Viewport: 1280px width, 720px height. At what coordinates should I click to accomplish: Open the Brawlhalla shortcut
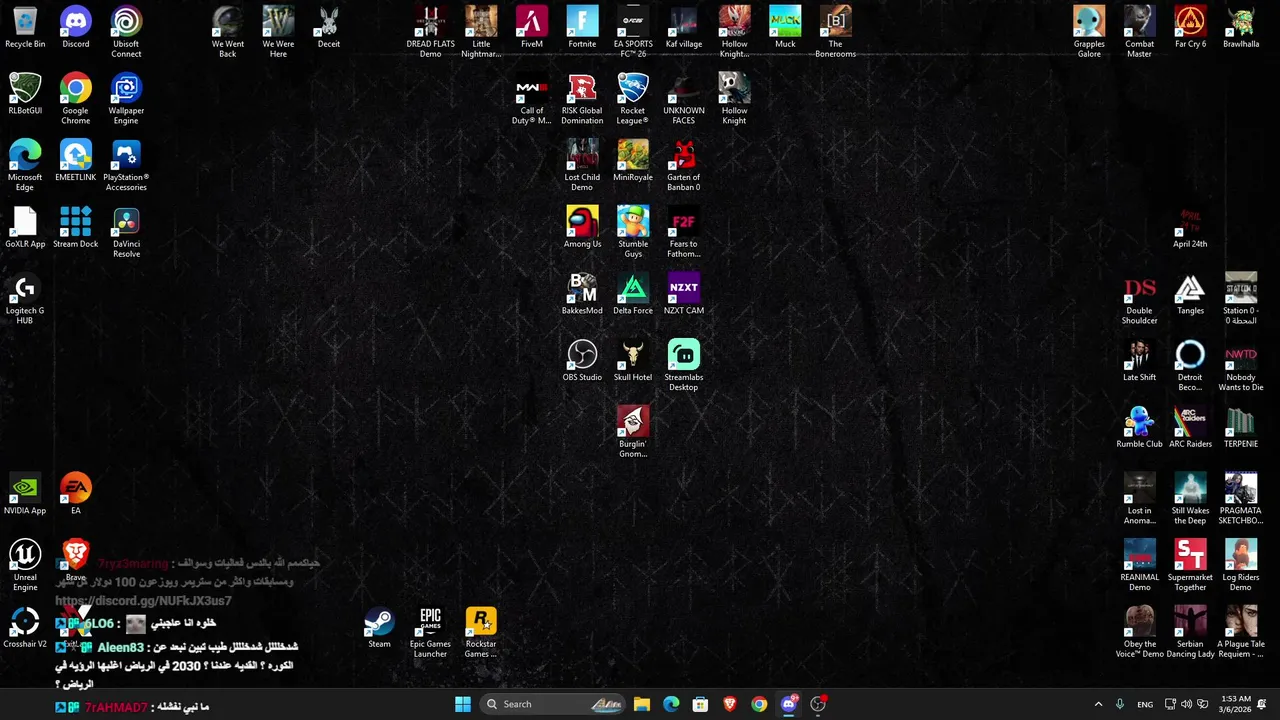(1241, 28)
